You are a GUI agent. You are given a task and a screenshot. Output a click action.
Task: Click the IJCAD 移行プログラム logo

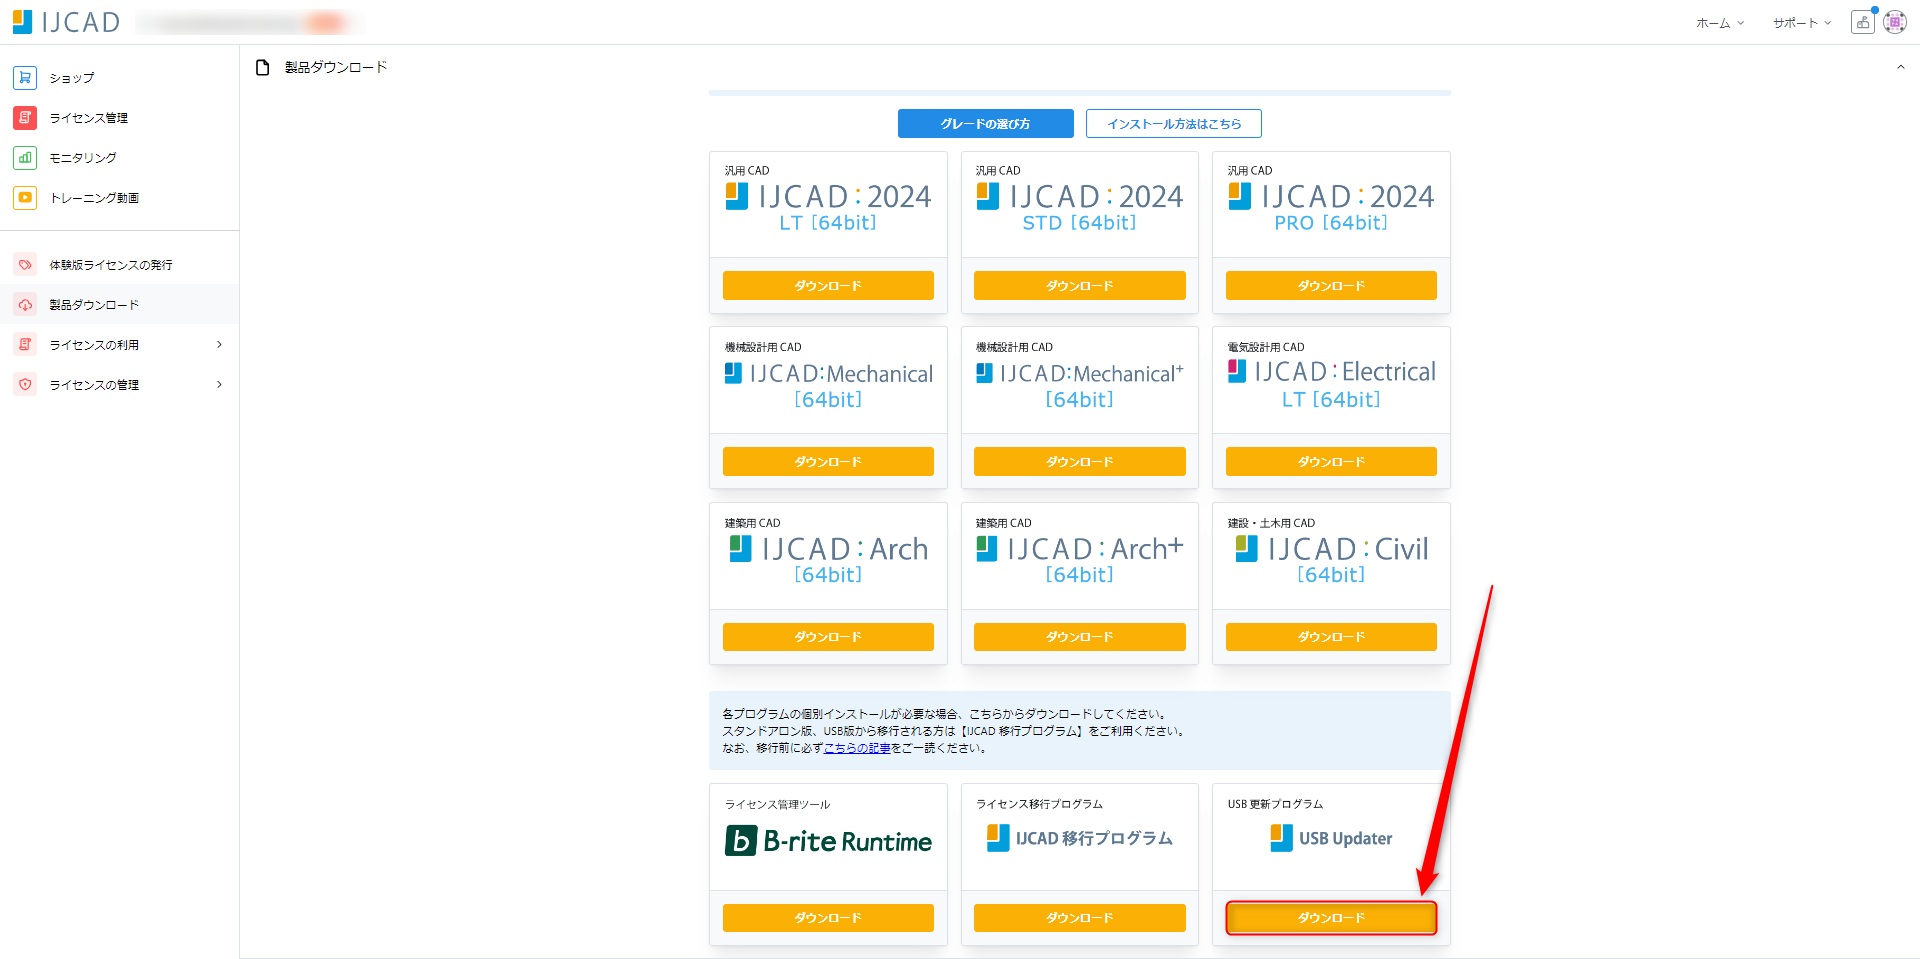pyautogui.click(x=1080, y=838)
